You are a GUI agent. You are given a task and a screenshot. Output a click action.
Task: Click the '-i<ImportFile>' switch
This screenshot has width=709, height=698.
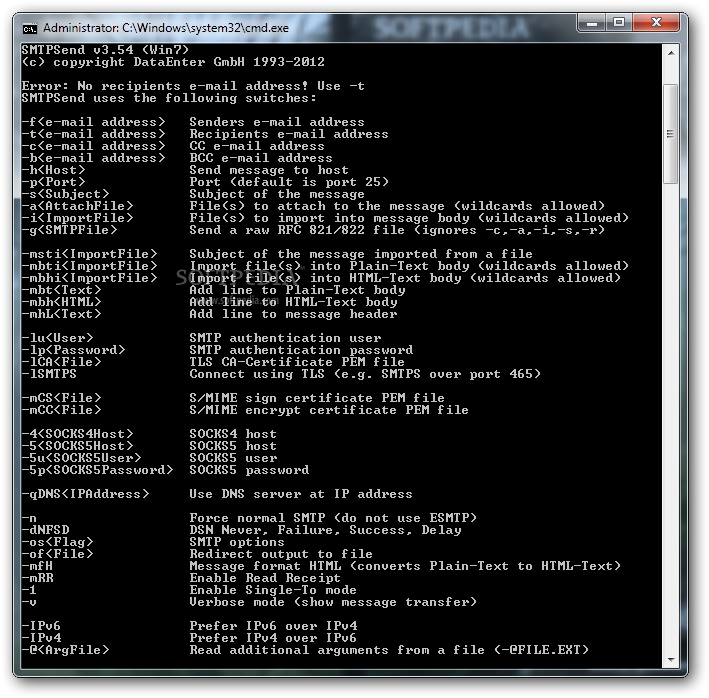77,218
